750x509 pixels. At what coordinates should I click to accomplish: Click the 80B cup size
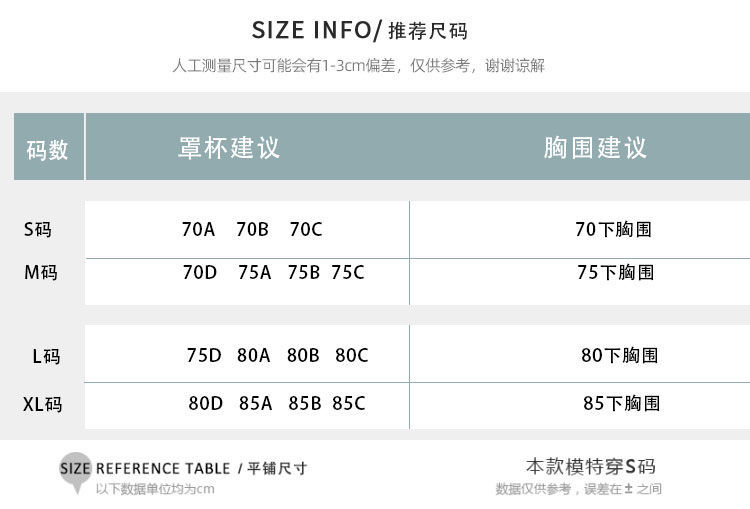(x=303, y=355)
